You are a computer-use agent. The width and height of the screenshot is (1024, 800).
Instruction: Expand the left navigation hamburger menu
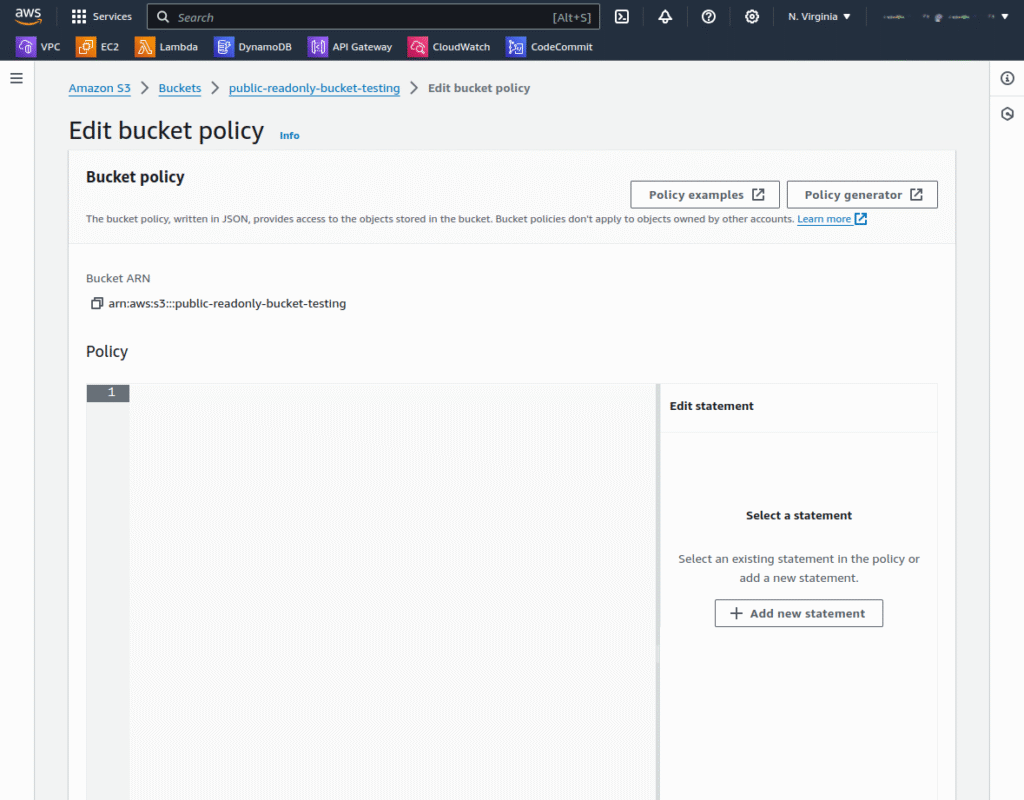tap(17, 78)
